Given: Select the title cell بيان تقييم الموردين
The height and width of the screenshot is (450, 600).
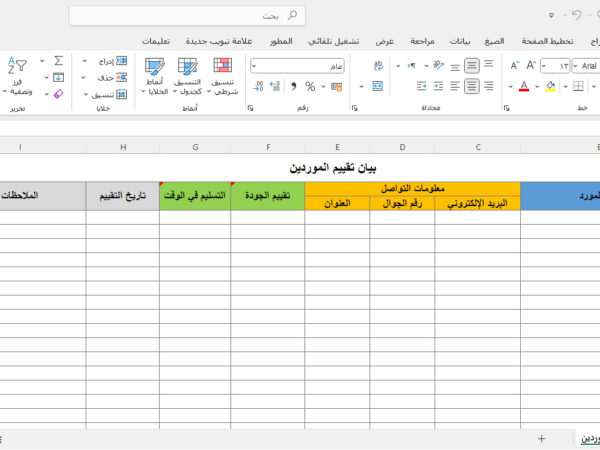Looking at the screenshot, I should (333, 168).
